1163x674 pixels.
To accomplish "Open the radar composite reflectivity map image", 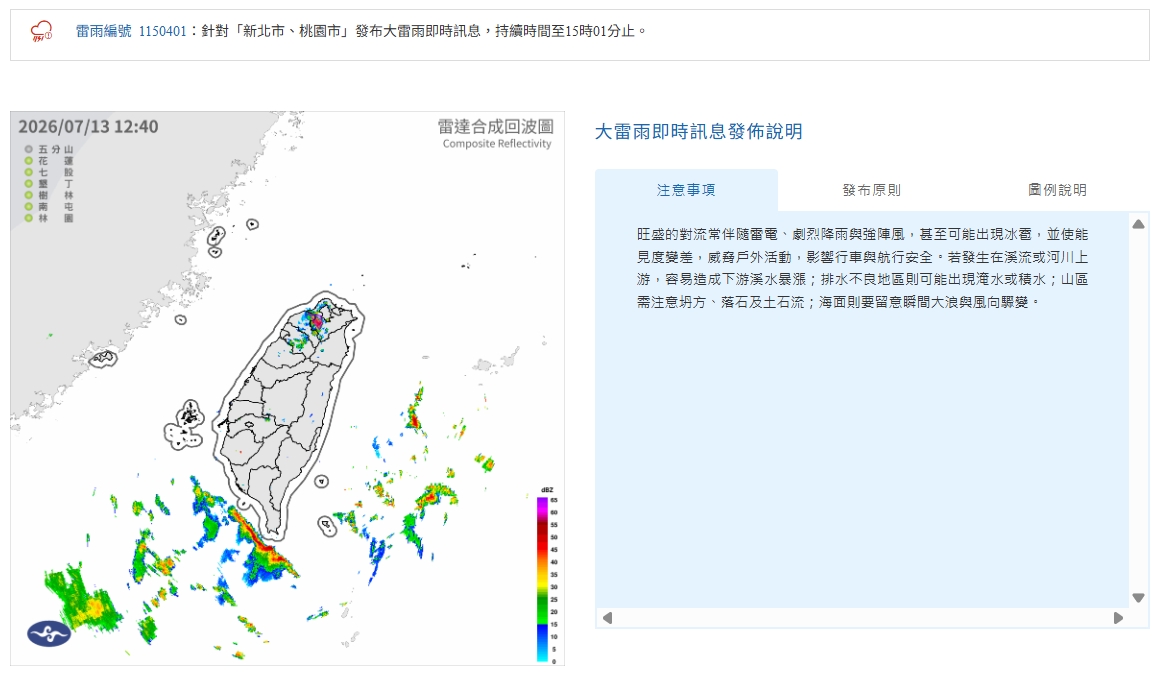I will pos(287,388).
